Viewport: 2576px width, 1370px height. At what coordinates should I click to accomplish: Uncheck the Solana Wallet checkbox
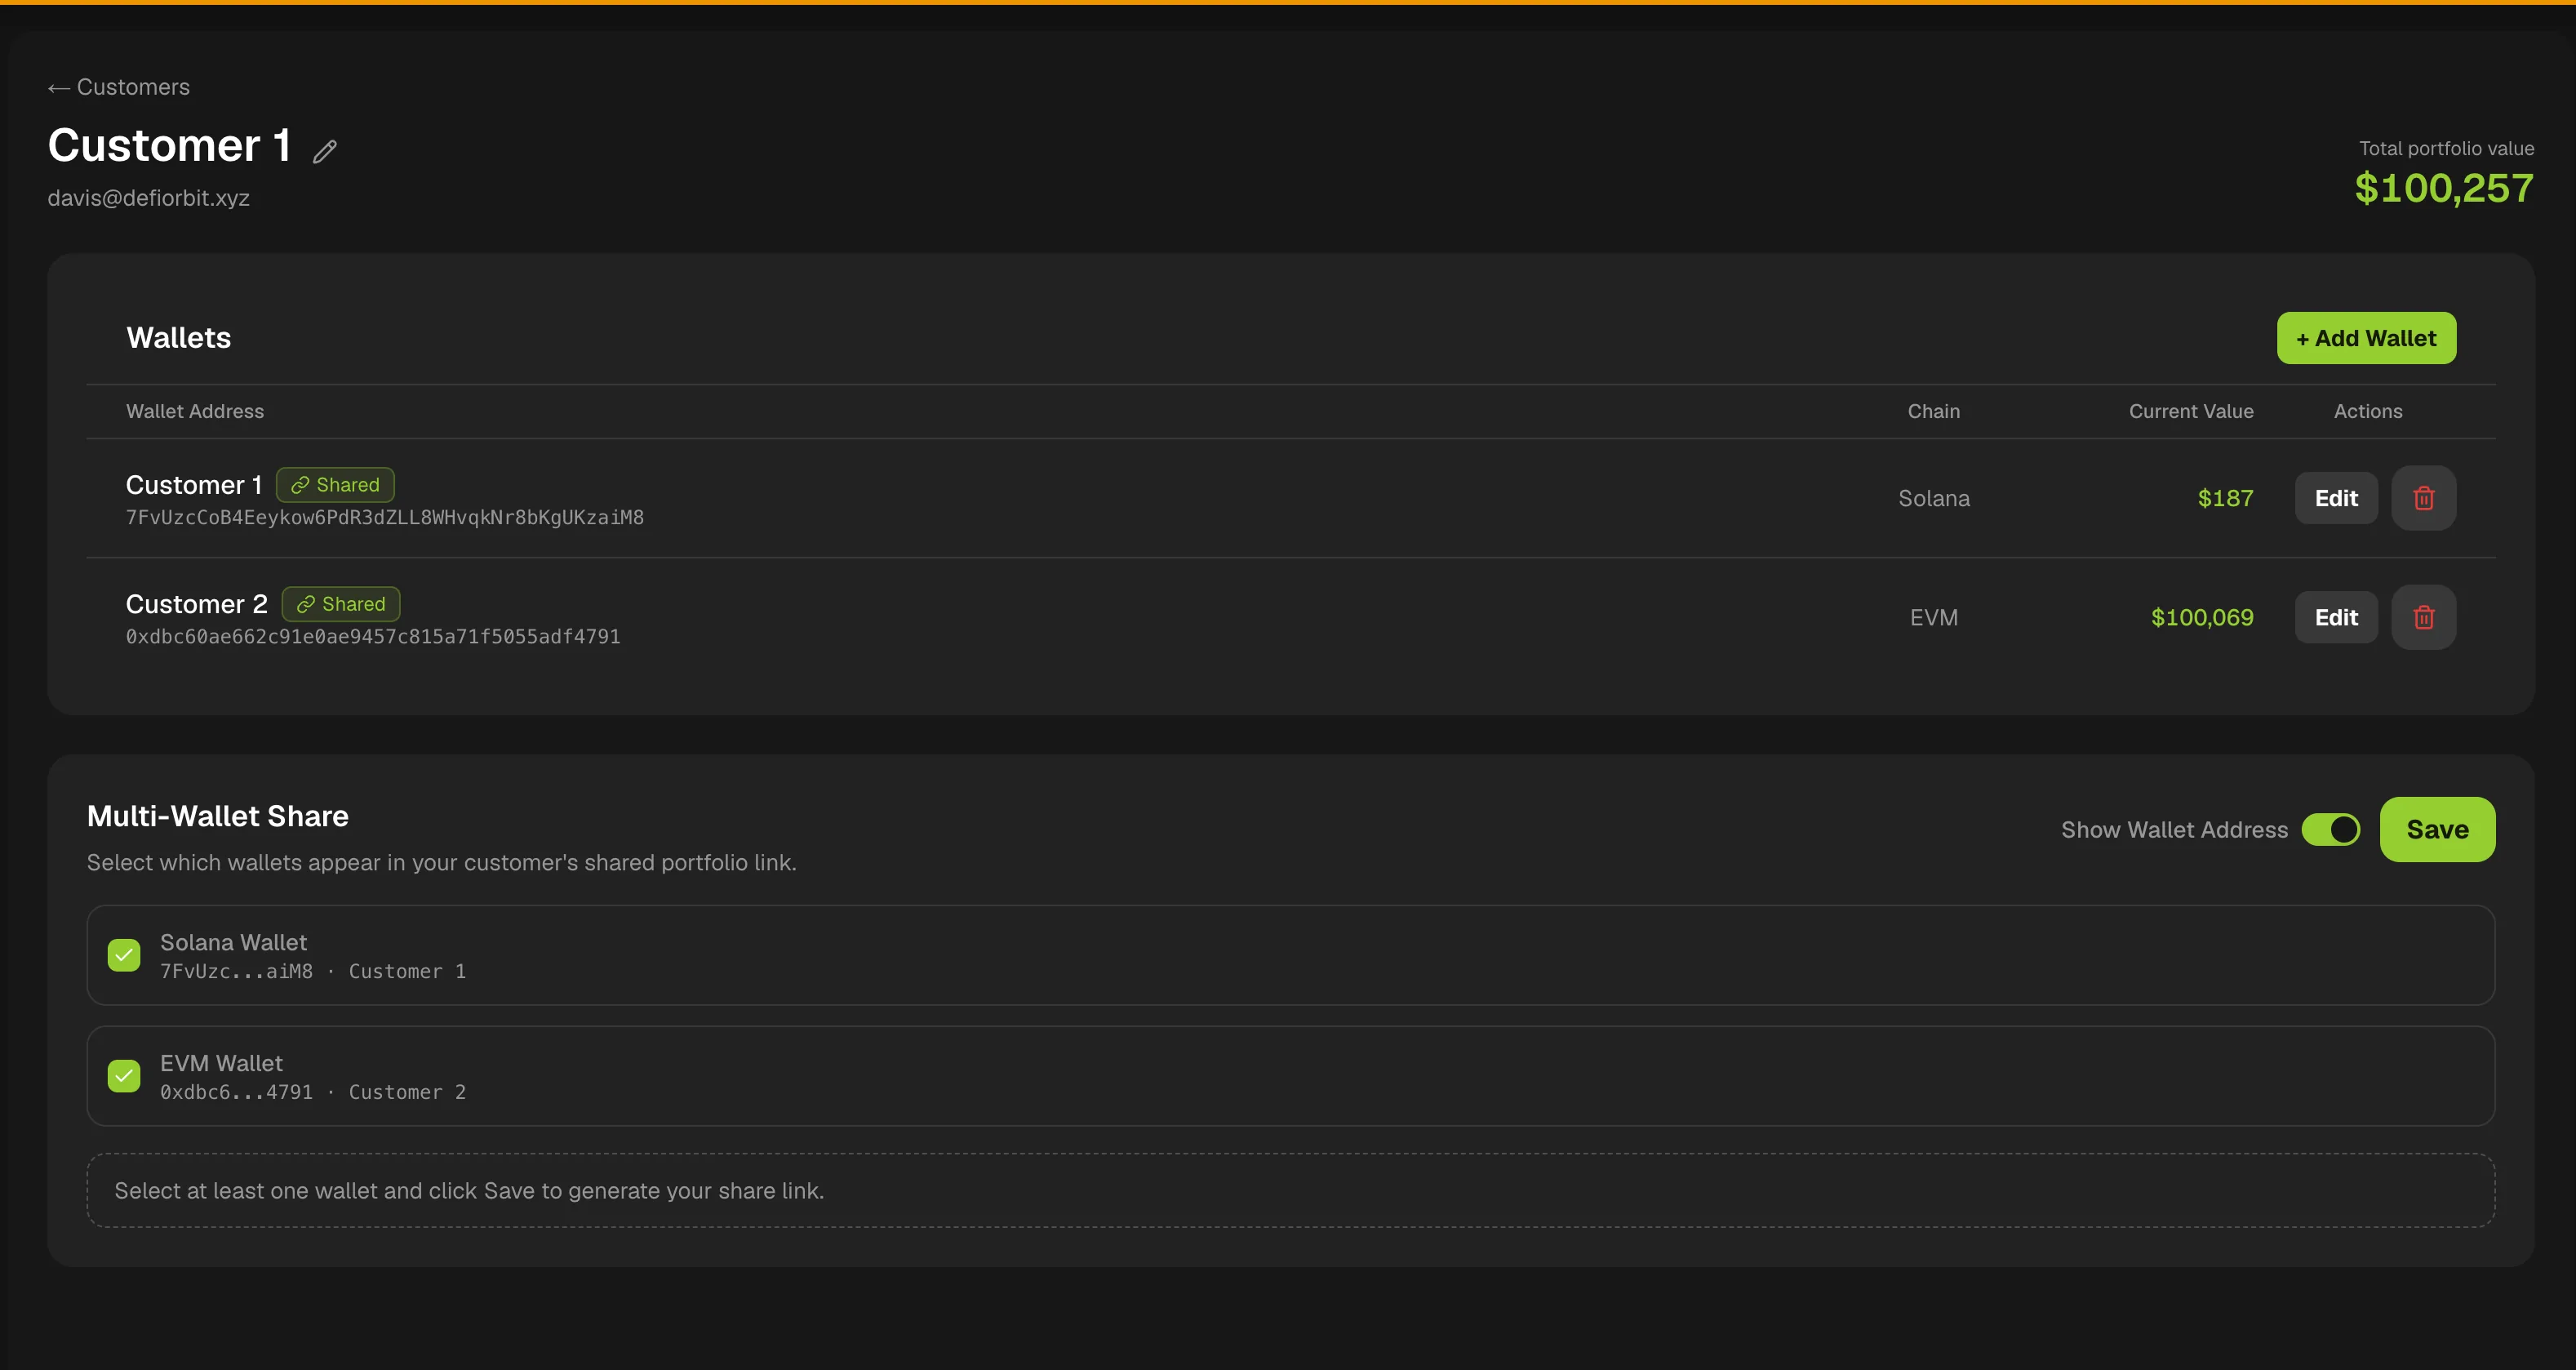(x=124, y=955)
